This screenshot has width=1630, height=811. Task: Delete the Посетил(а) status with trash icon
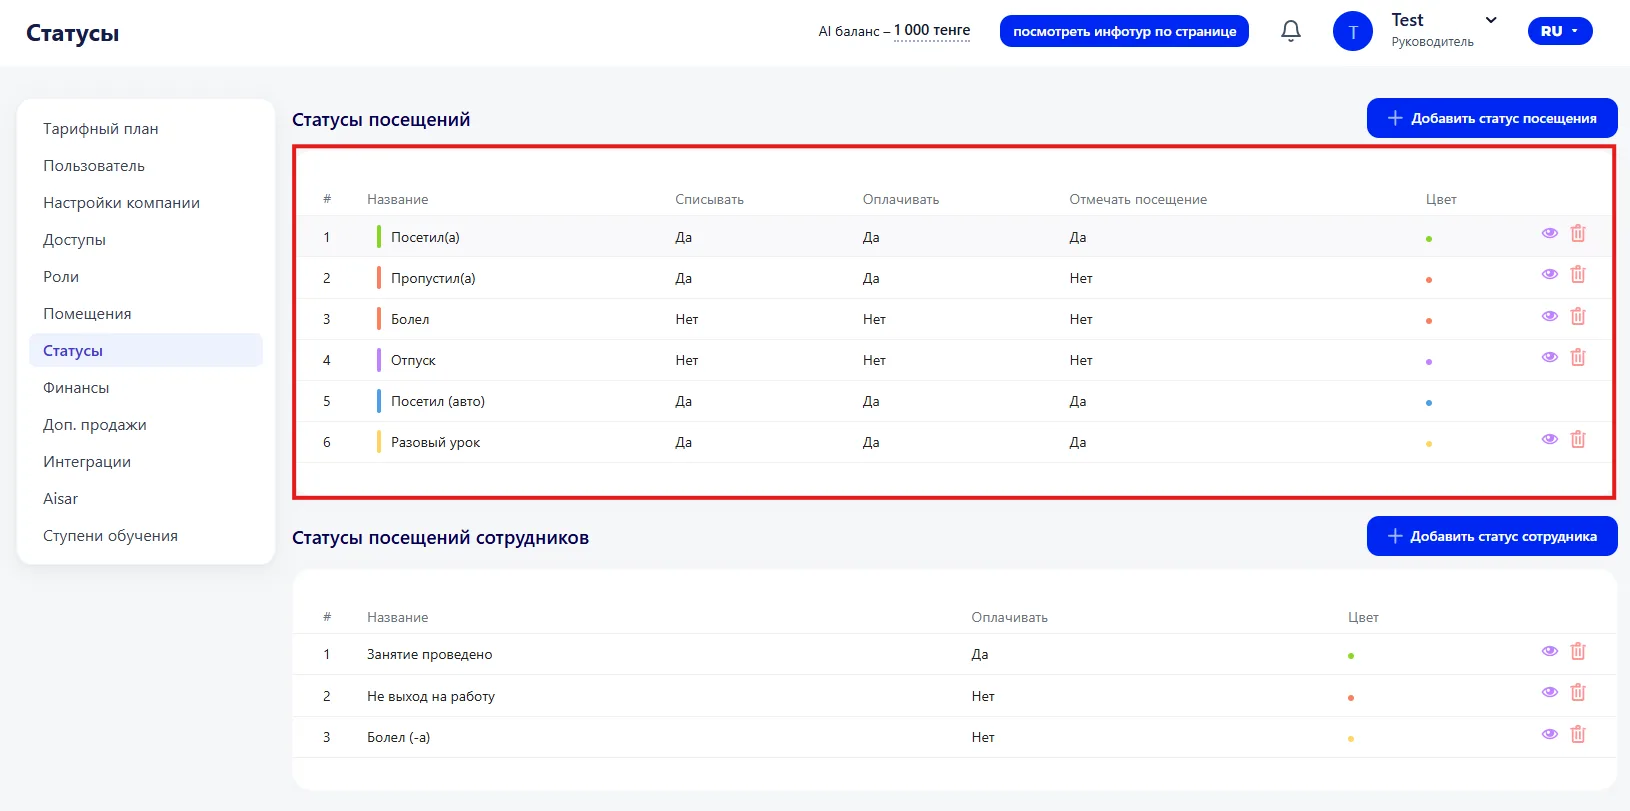point(1578,233)
